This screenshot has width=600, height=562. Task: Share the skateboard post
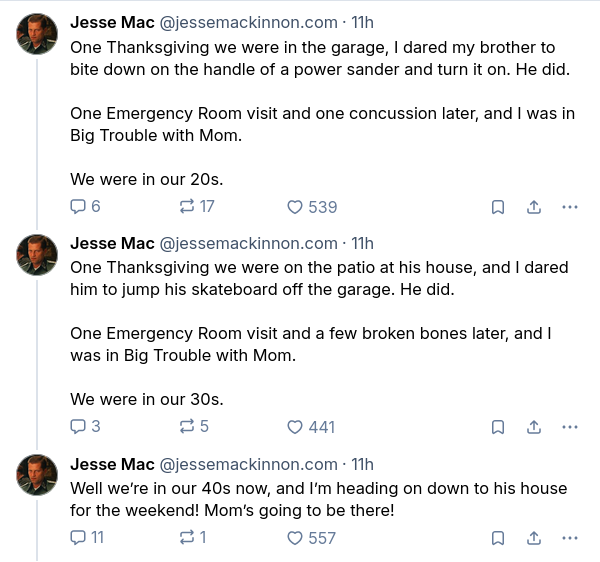(534, 427)
